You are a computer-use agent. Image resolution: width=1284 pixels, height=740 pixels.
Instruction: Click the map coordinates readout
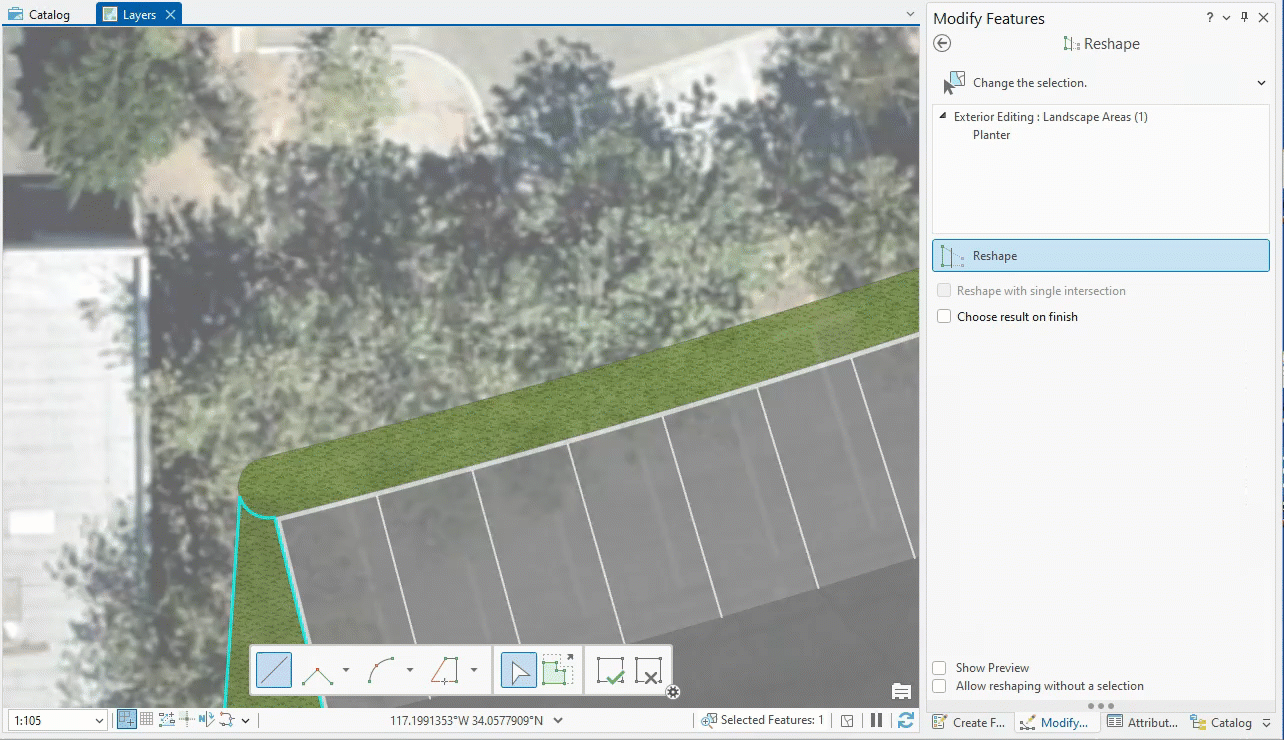point(466,720)
